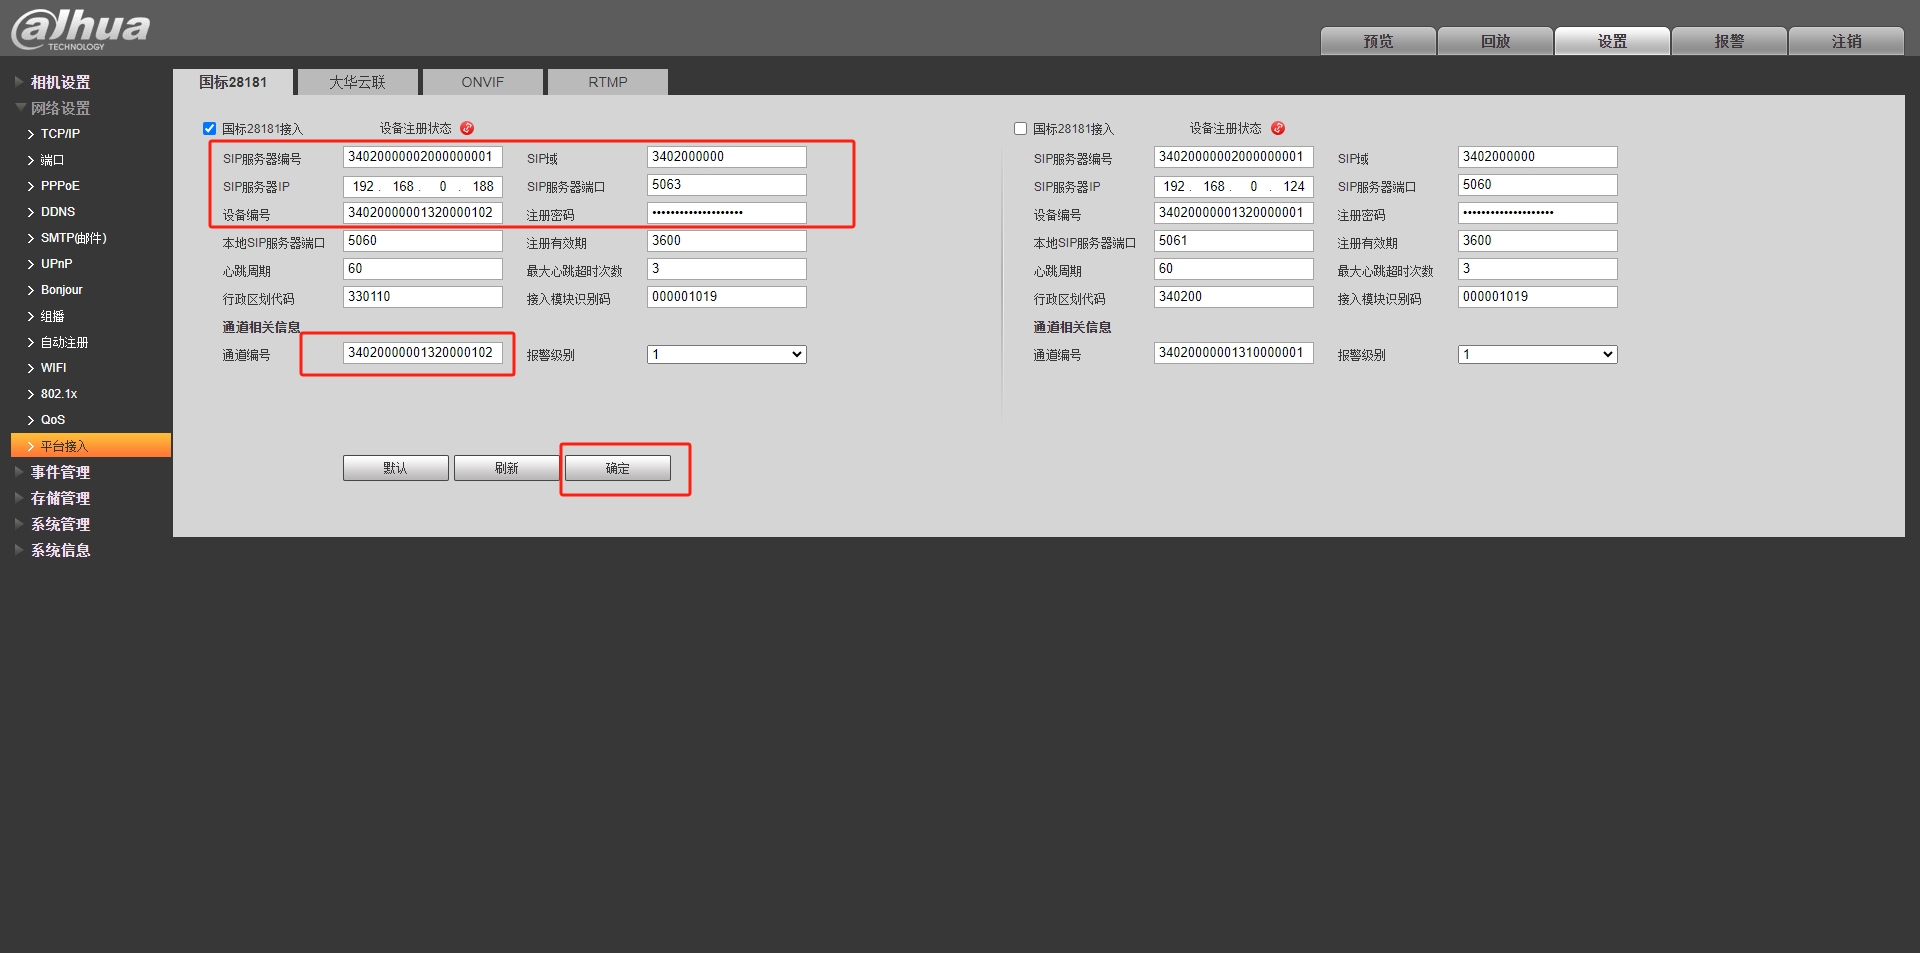Collapse the 网络设置 section
The width and height of the screenshot is (1920, 953).
point(20,108)
